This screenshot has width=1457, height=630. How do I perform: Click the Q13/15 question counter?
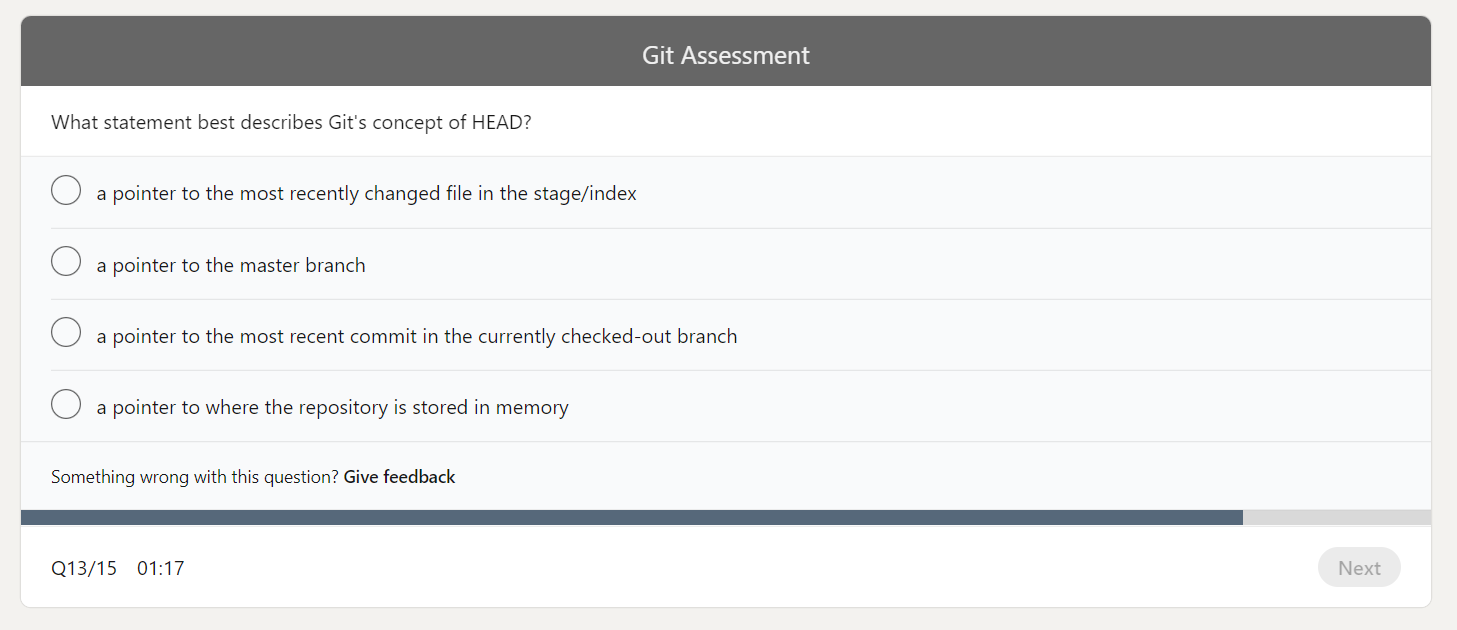(x=83, y=567)
